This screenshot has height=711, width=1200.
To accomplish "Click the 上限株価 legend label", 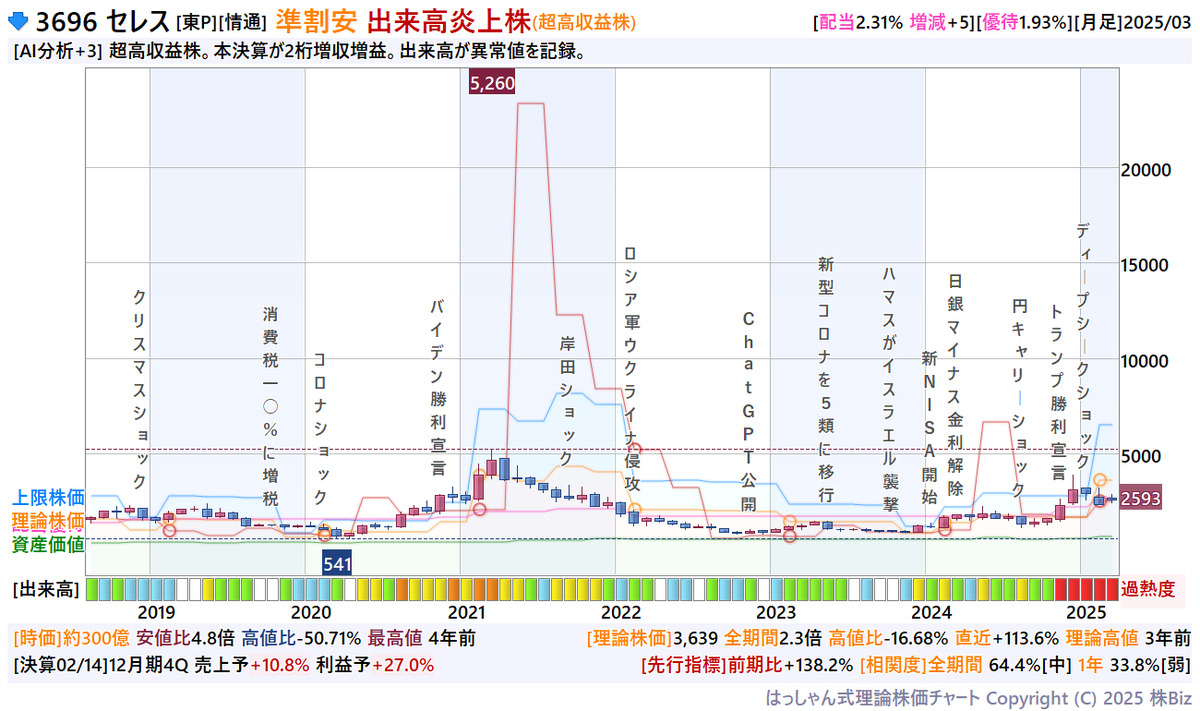I will coord(48,497).
